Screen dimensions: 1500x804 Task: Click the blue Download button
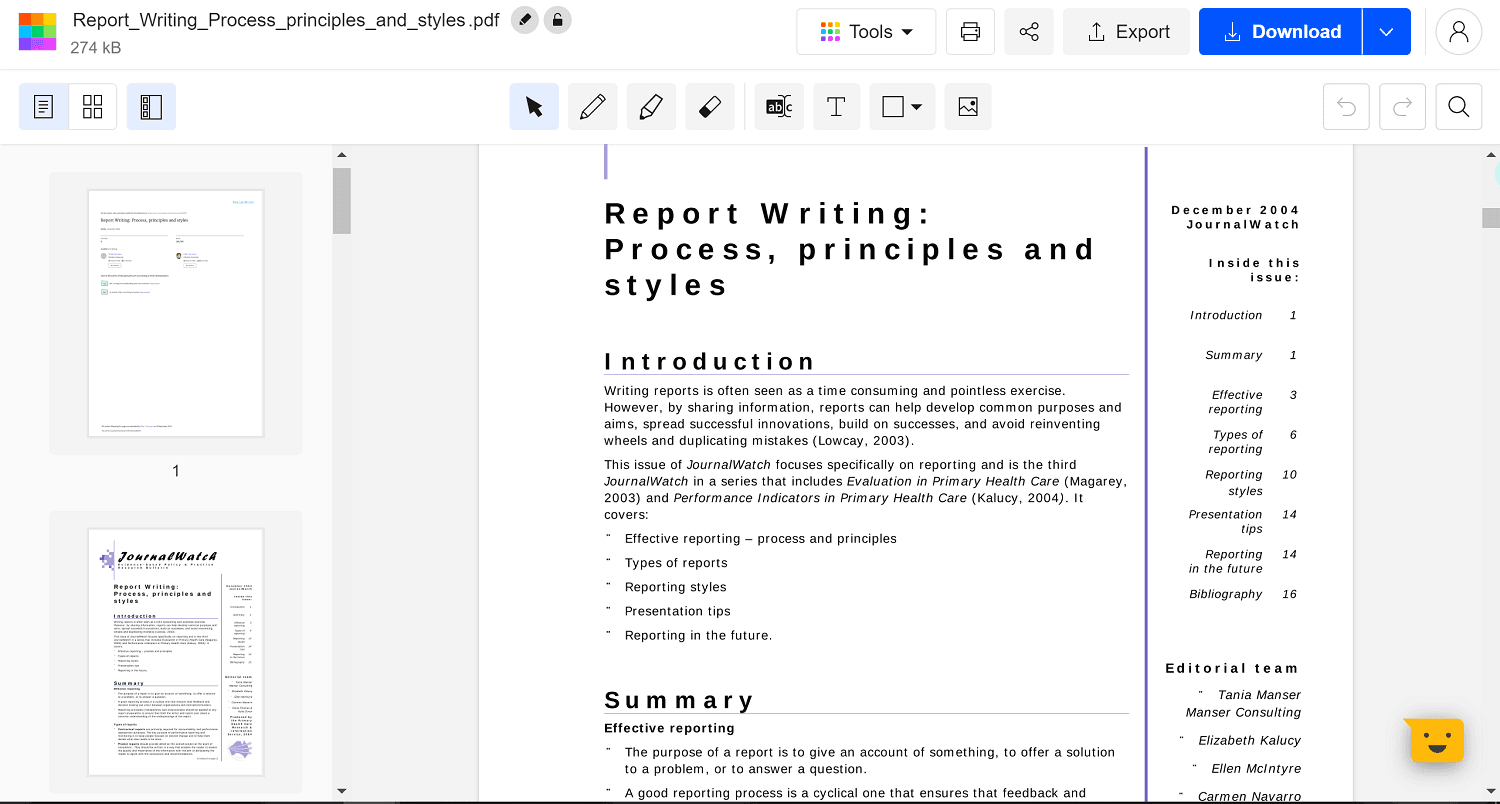[1281, 32]
